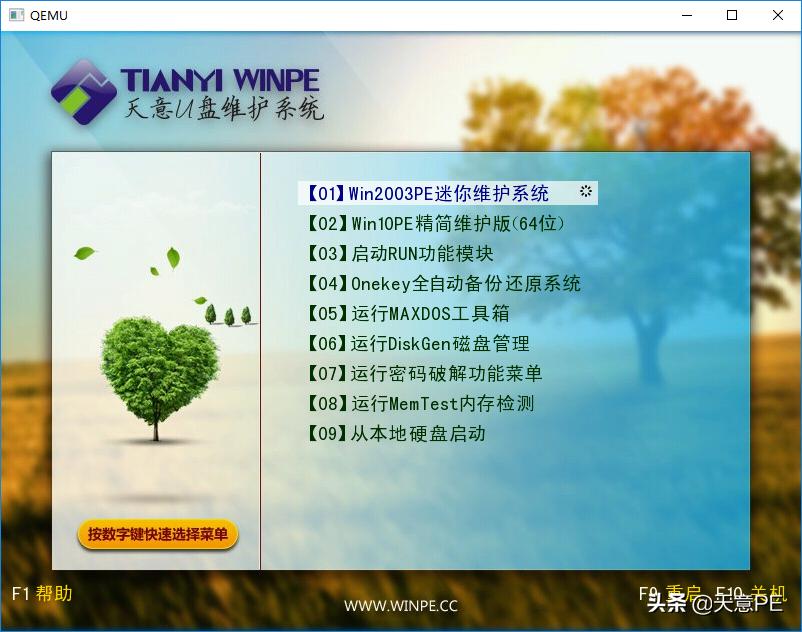Minimize the QEMU window

[x=687, y=15]
